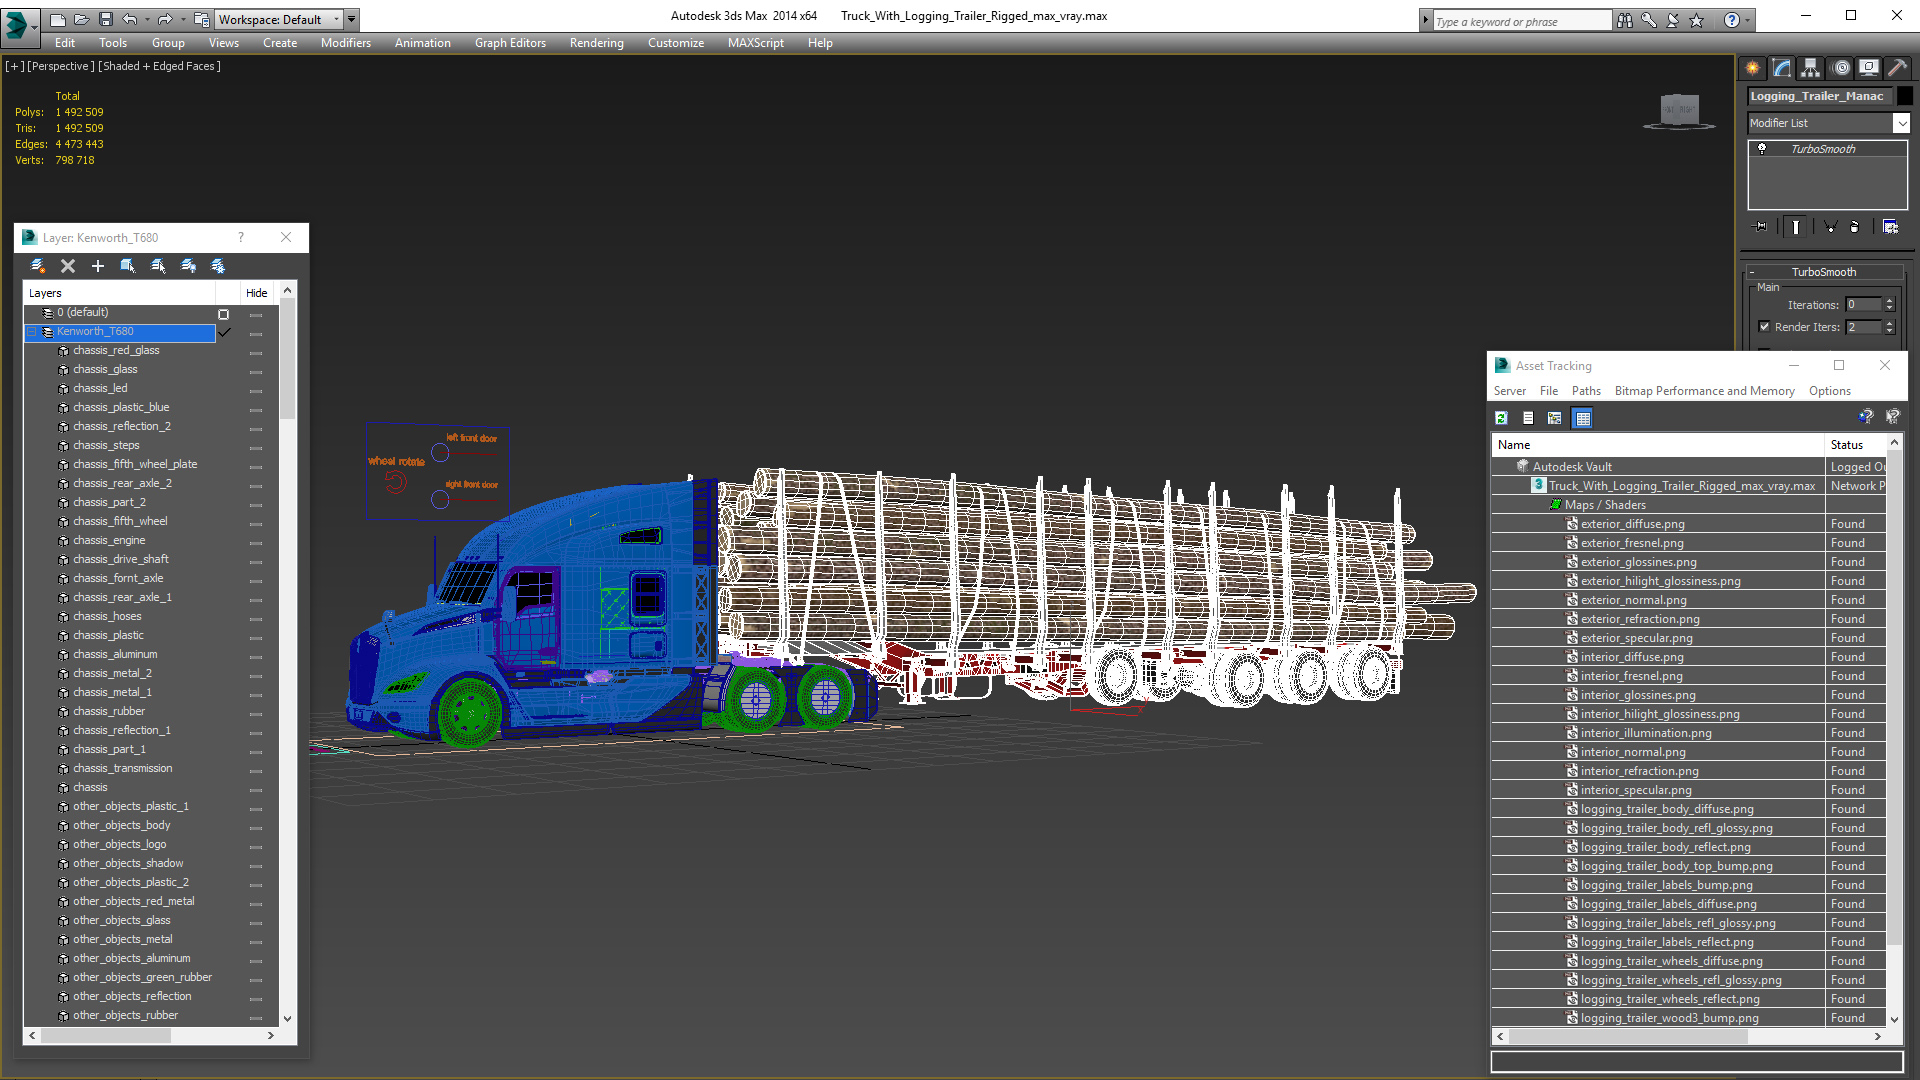Viewport: 1920px width, 1080px height.
Task: Click the keyword search input field
Action: pos(1521,21)
